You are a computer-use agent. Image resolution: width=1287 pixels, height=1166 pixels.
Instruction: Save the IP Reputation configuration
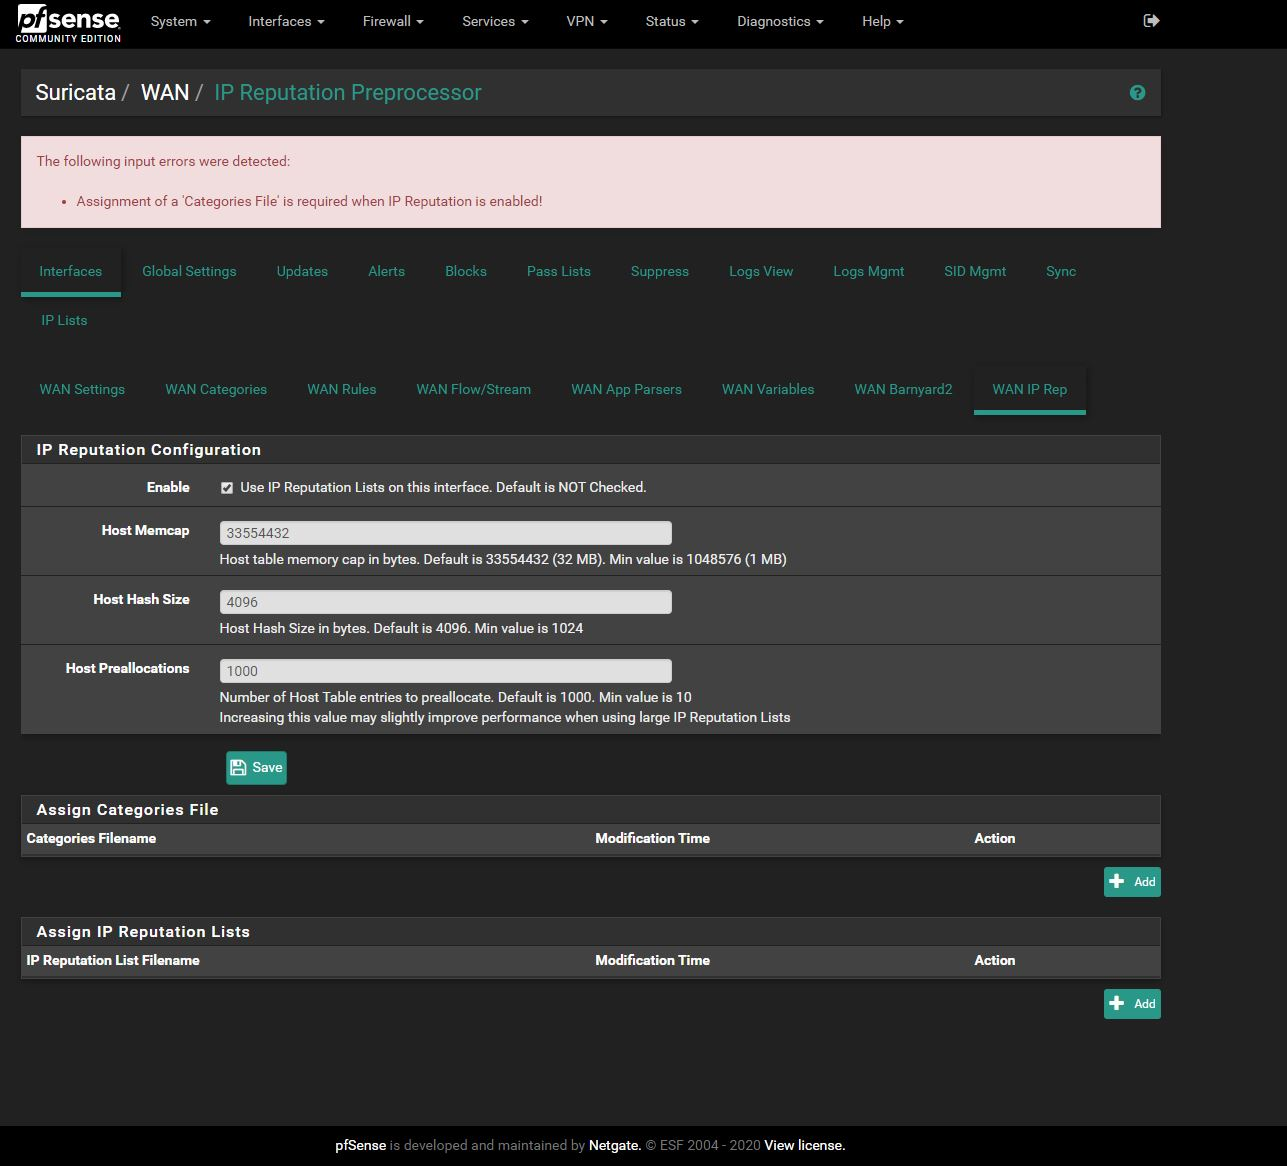256,767
